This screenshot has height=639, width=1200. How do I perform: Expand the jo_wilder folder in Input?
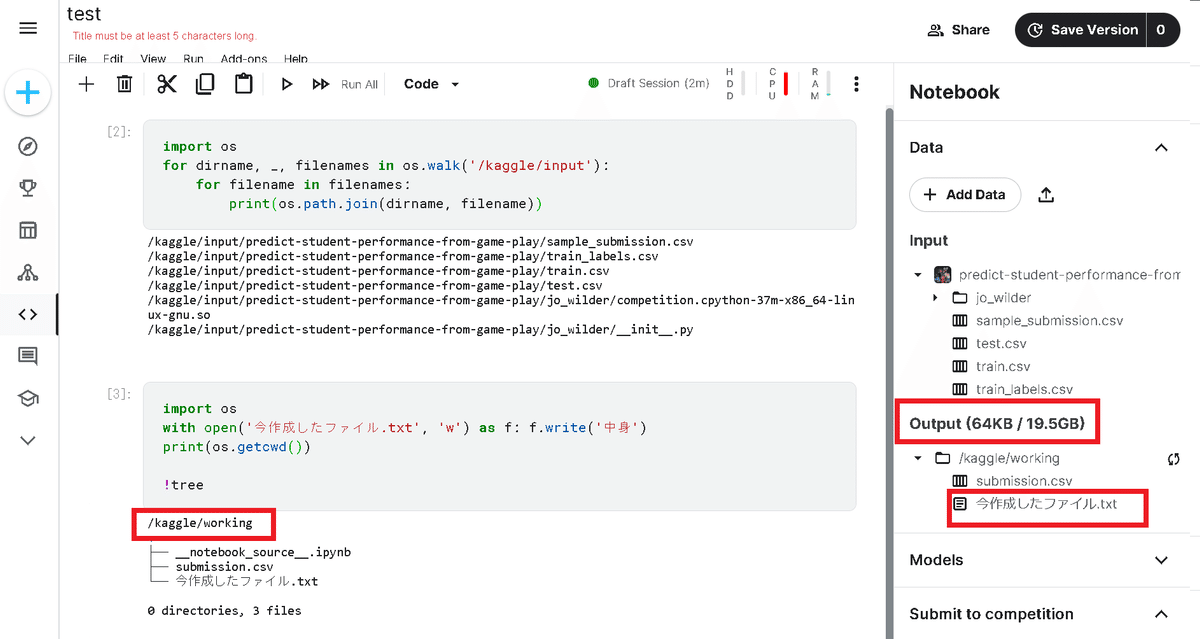pos(937,297)
